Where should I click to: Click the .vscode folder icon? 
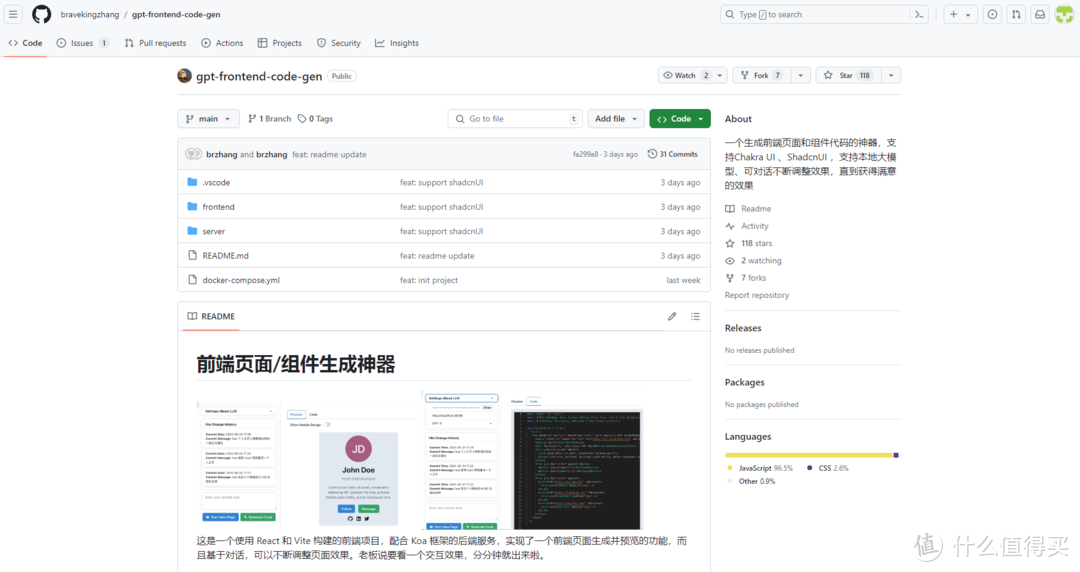coord(192,182)
